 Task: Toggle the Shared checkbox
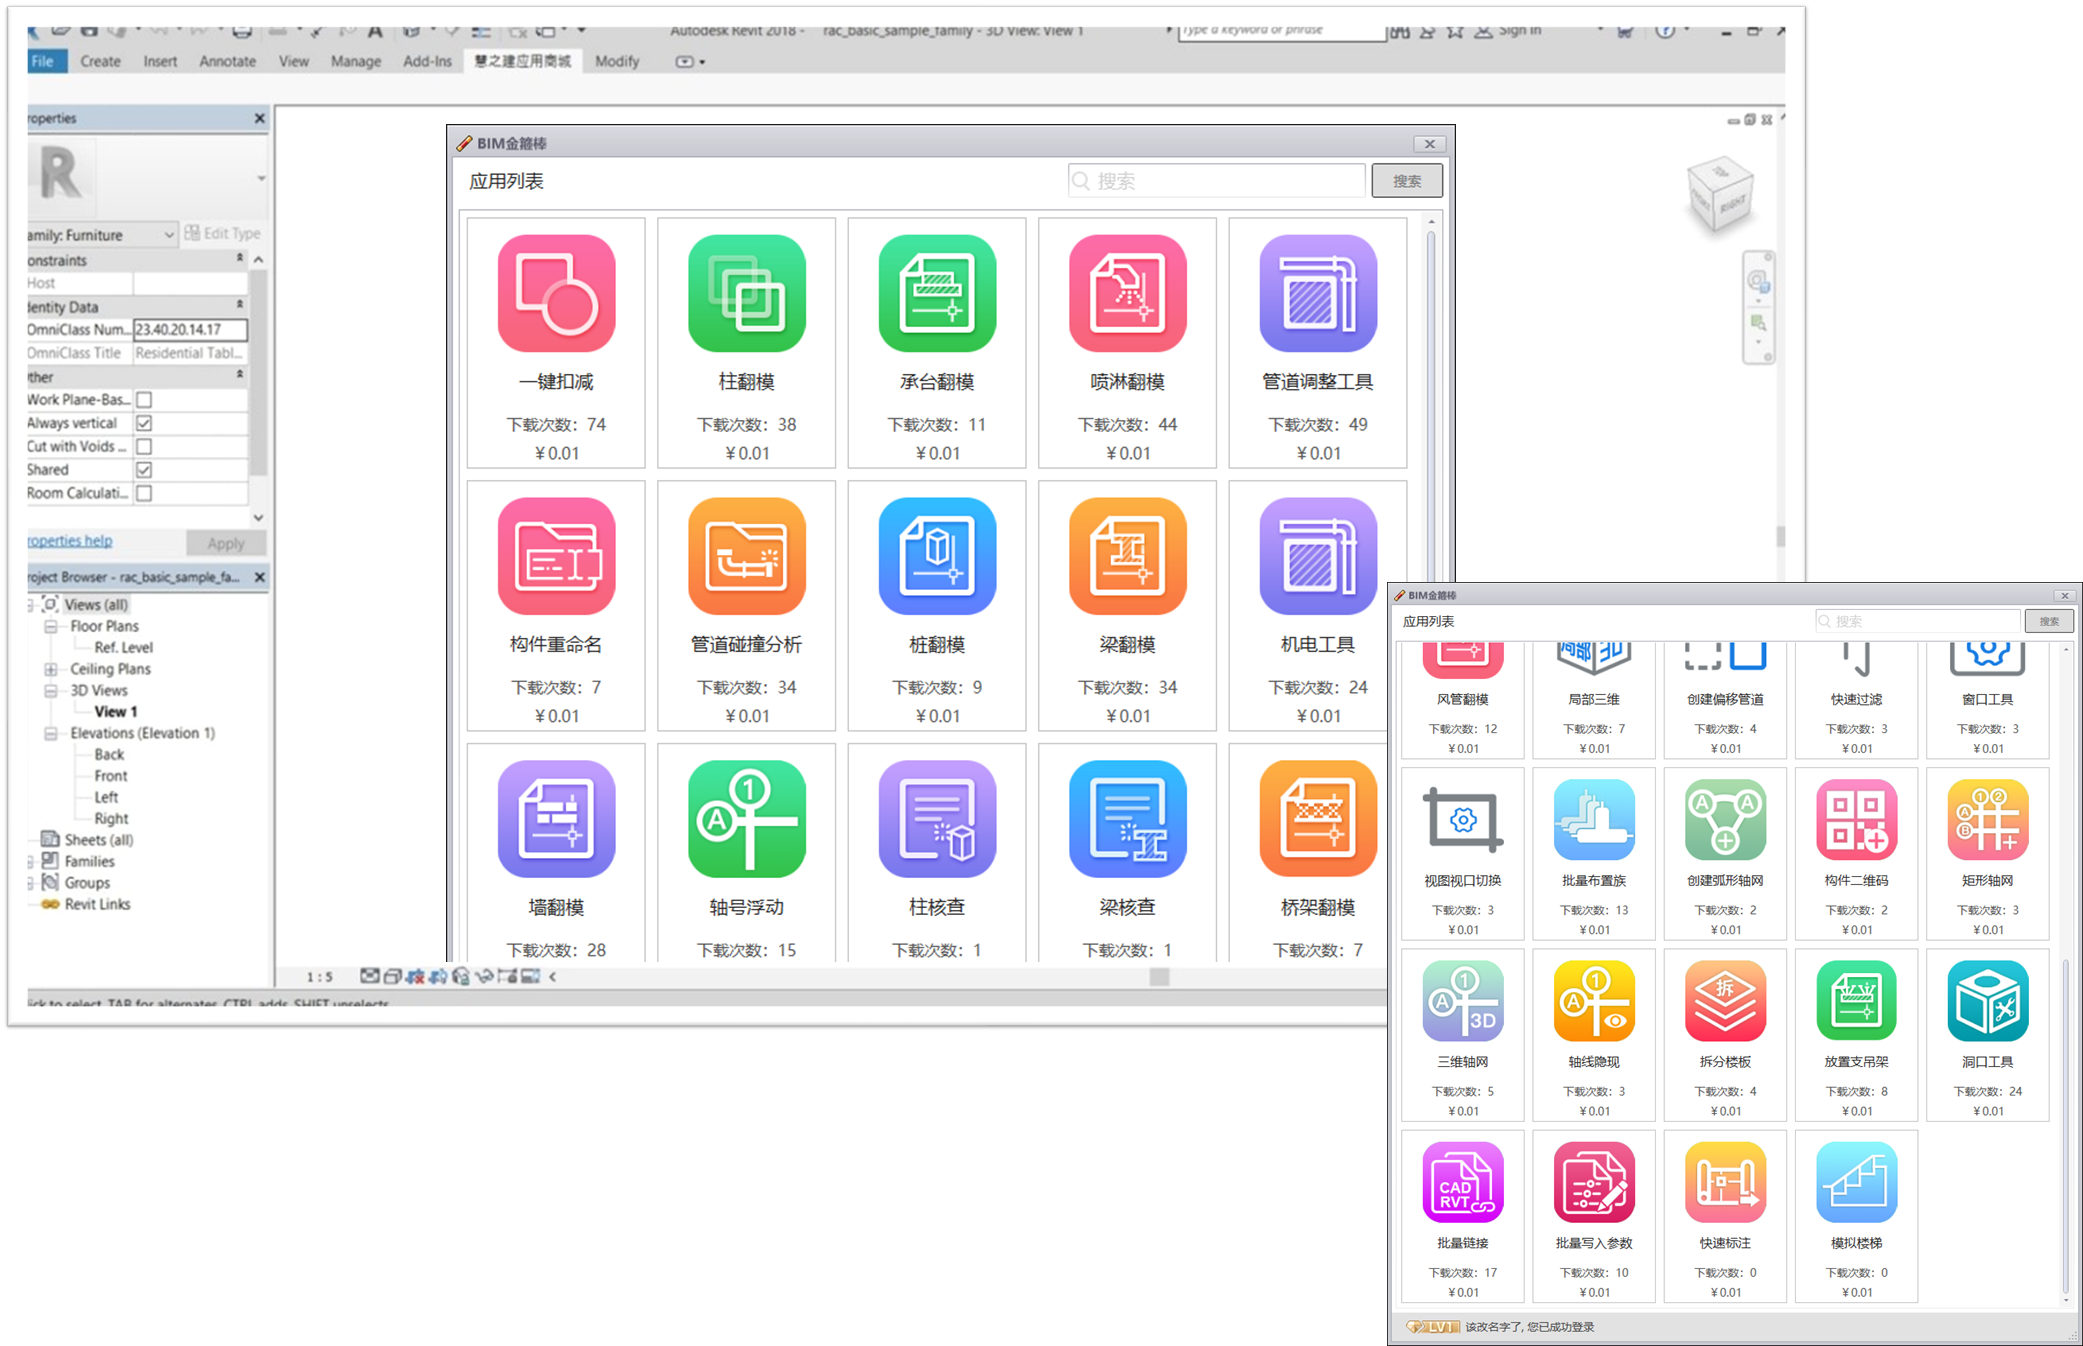click(x=144, y=470)
